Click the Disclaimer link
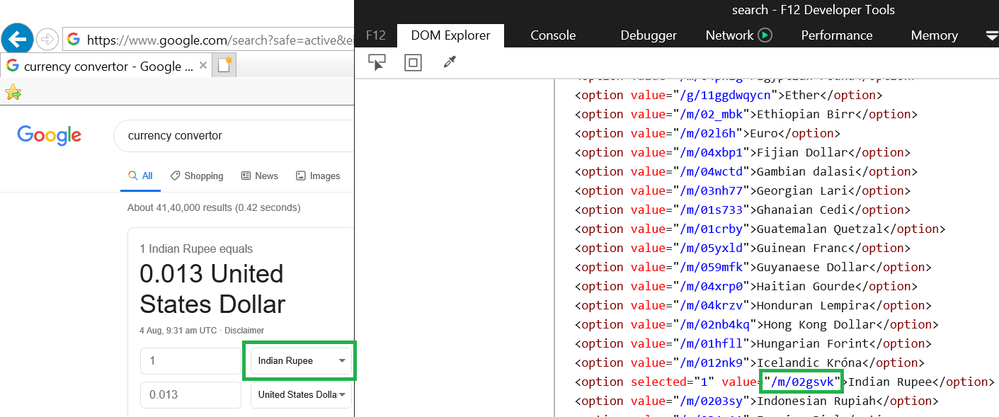This screenshot has width=999, height=417. point(244,330)
